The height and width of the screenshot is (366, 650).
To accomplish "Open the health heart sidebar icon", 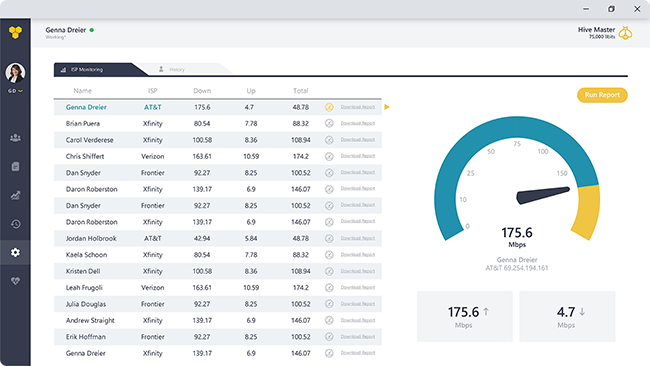I will [15, 281].
